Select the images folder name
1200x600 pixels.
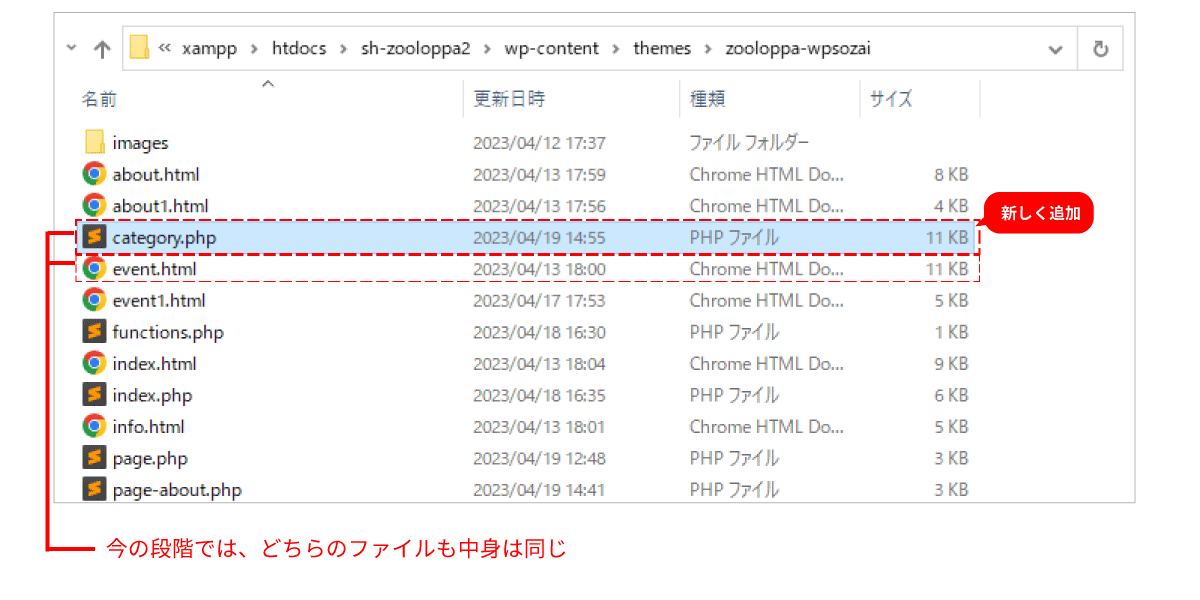[x=140, y=143]
